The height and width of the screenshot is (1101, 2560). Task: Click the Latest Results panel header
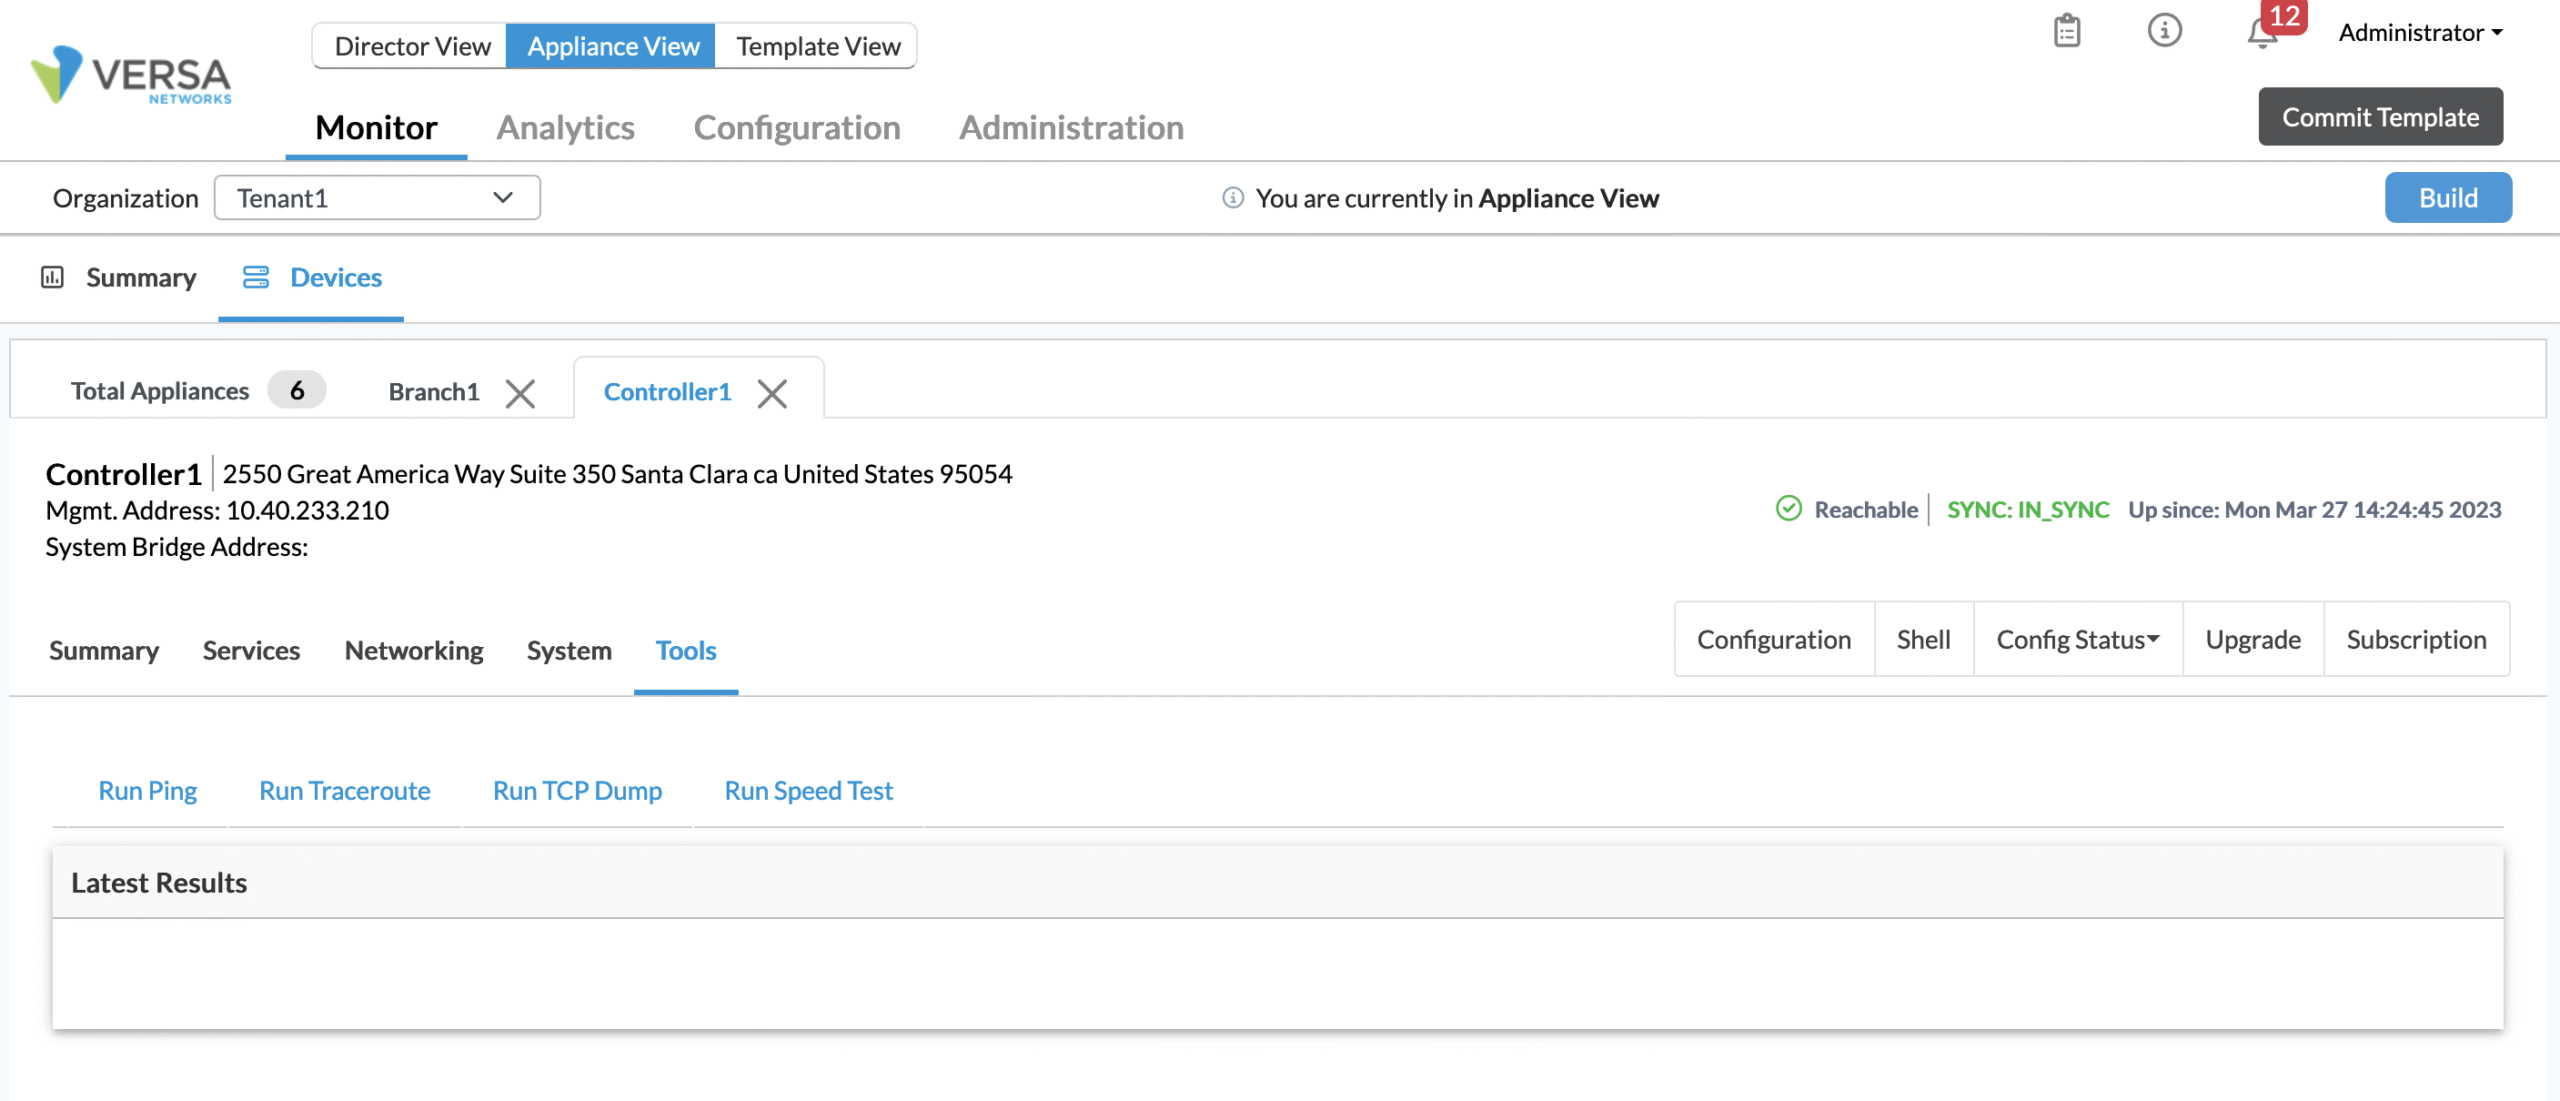[1278, 883]
